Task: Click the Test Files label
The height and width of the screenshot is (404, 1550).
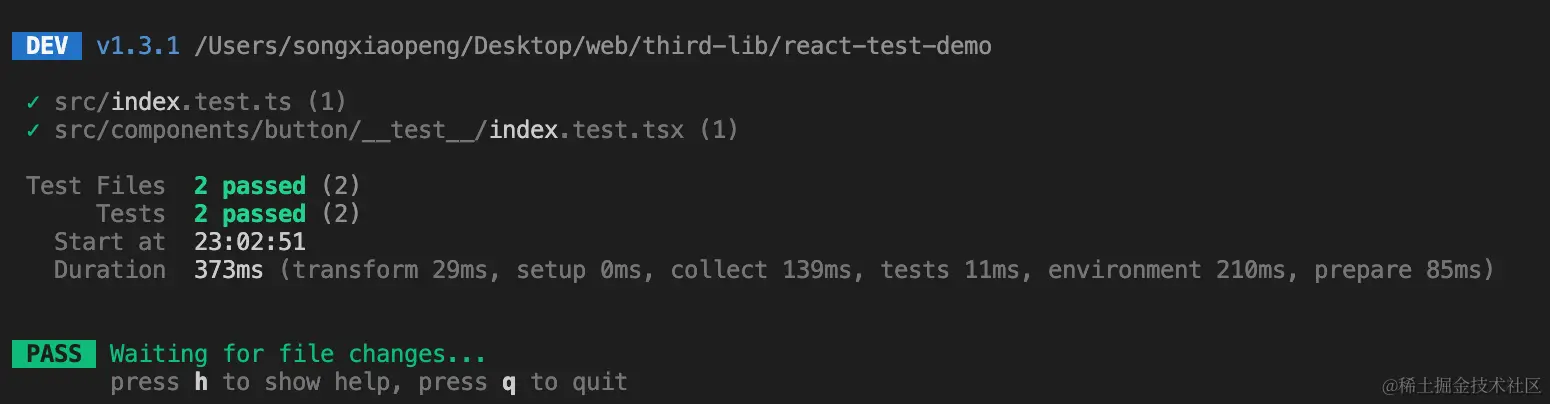Action: (x=96, y=186)
